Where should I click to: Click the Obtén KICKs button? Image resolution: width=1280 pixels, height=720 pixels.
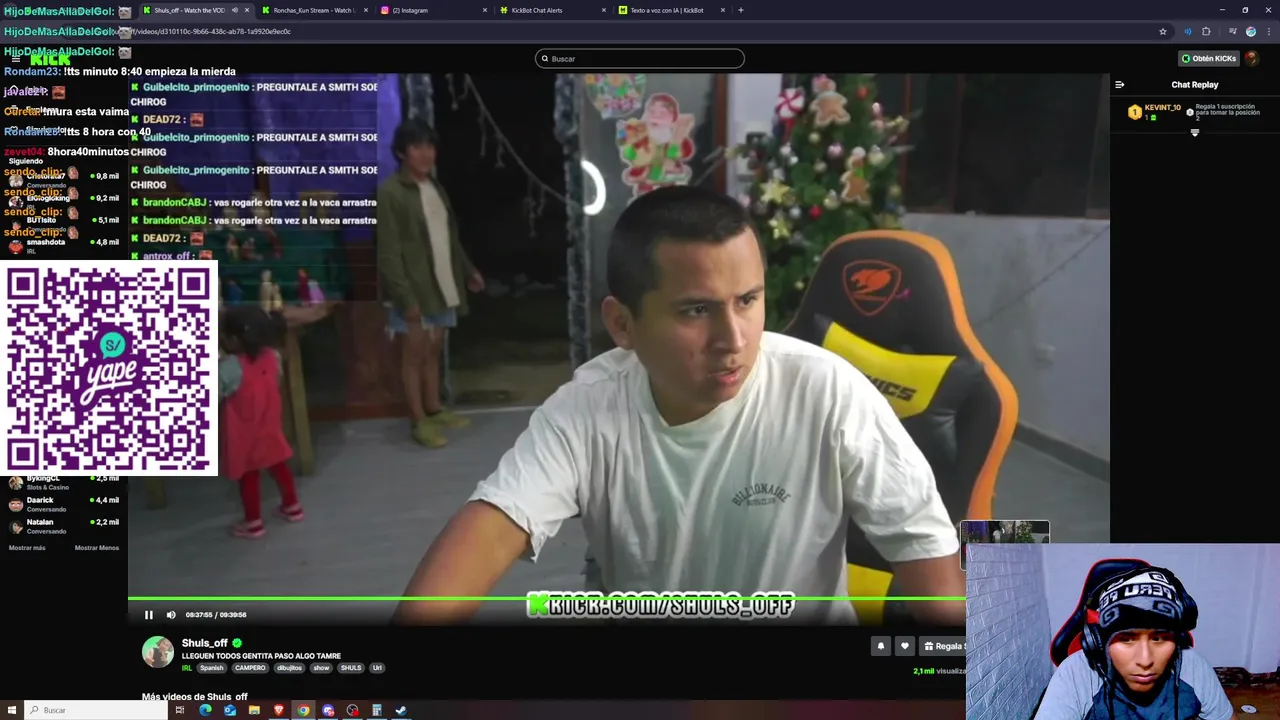pos(1208,58)
